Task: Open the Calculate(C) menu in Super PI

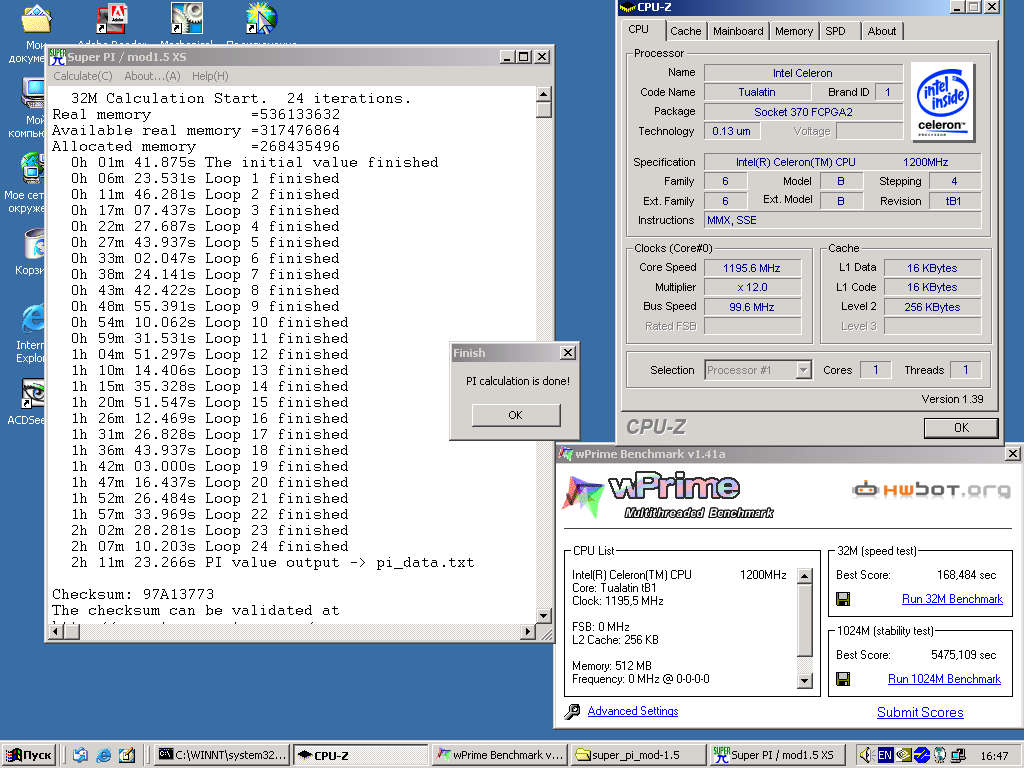Action: [x=82, y=76]
